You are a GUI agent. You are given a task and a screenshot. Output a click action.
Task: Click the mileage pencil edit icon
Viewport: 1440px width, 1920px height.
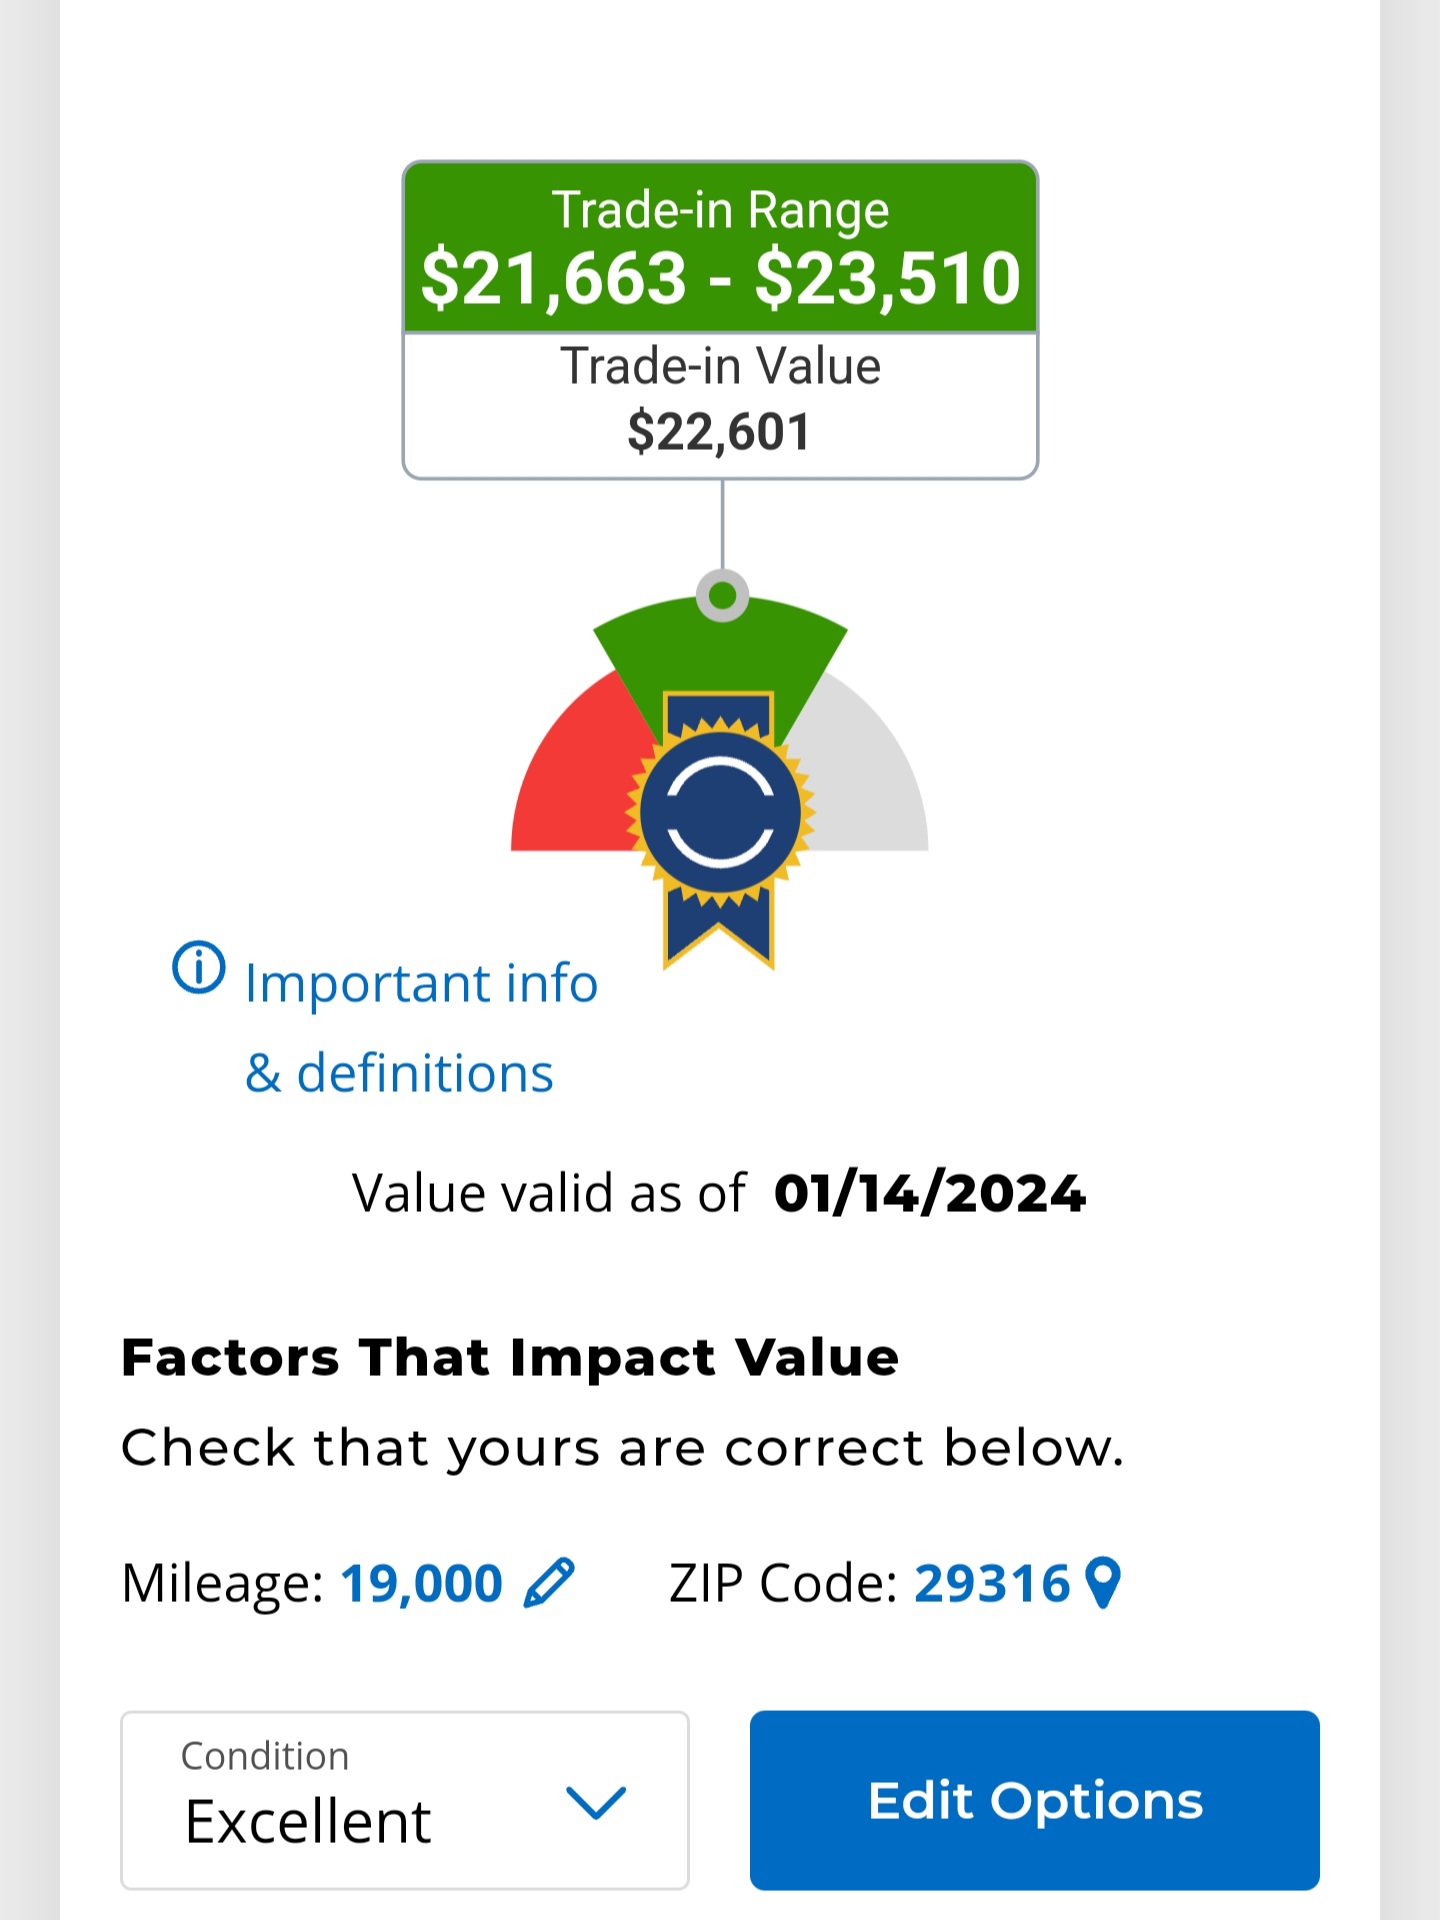(x=549, y=1582)
